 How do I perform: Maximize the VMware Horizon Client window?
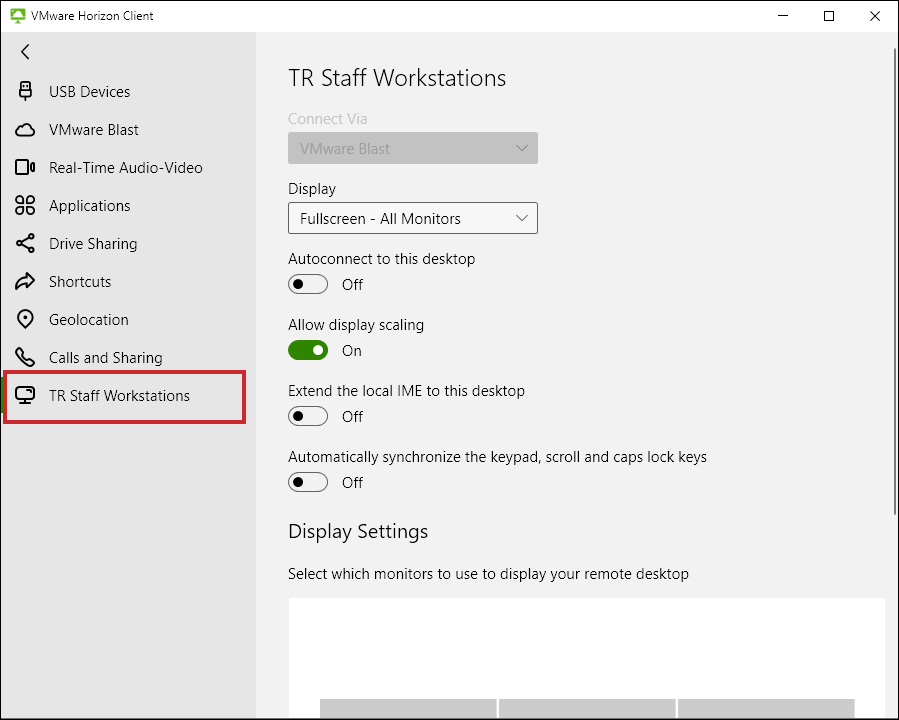828,16
